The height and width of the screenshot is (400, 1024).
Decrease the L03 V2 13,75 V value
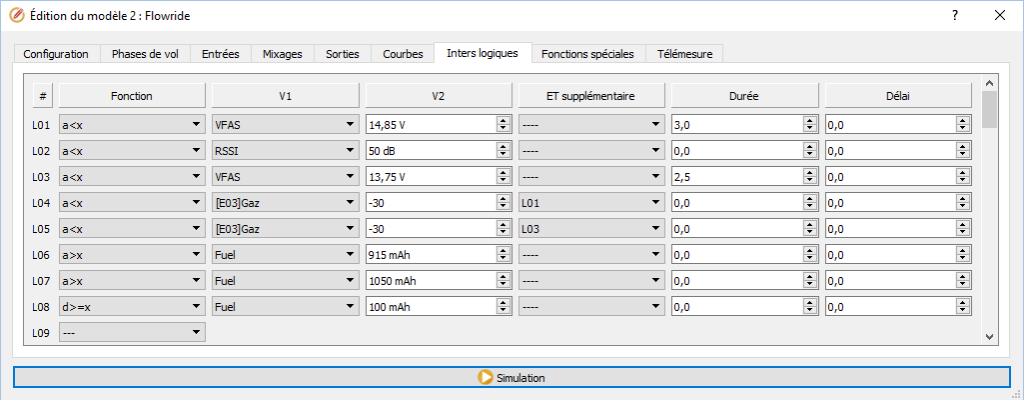[503, 181]
